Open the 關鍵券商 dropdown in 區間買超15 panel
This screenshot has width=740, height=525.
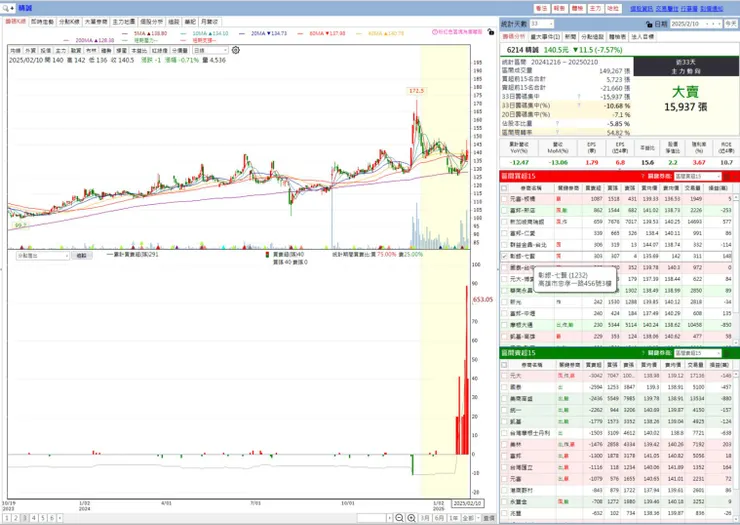[x=698, y=176]
